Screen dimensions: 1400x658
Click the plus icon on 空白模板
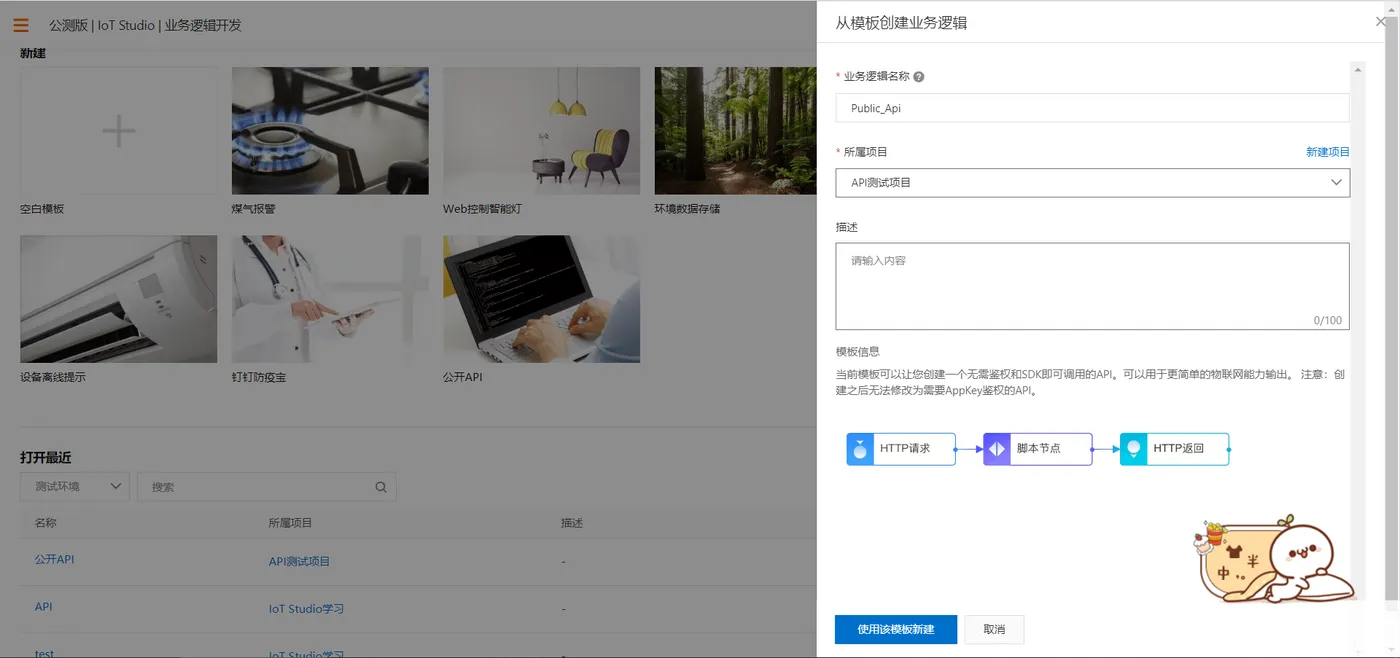tap(118, 131)
